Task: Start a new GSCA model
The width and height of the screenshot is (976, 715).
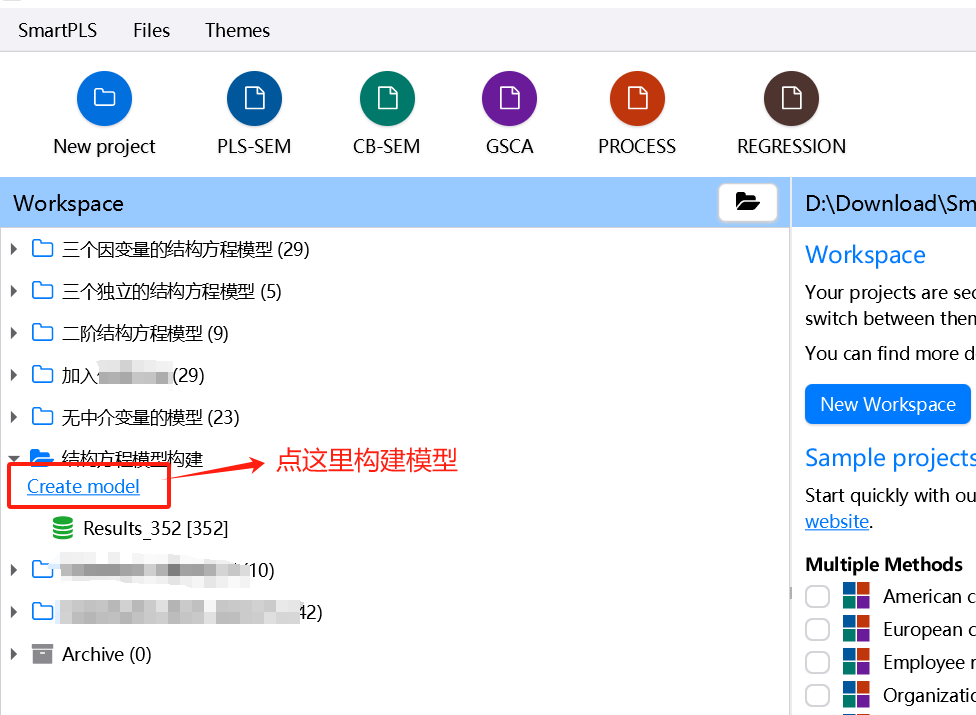Action: point(509,98)
